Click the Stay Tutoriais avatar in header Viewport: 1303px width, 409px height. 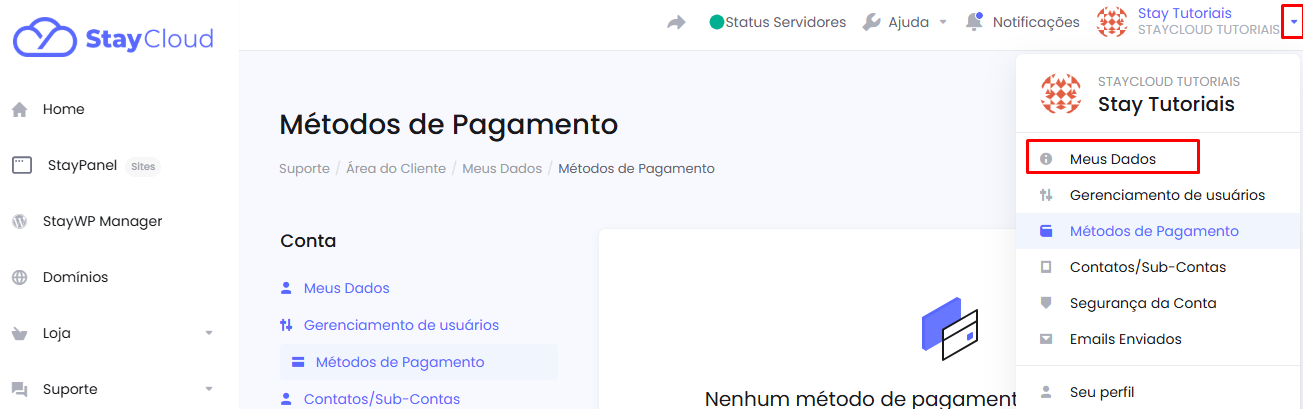(x=1114, y=22)
